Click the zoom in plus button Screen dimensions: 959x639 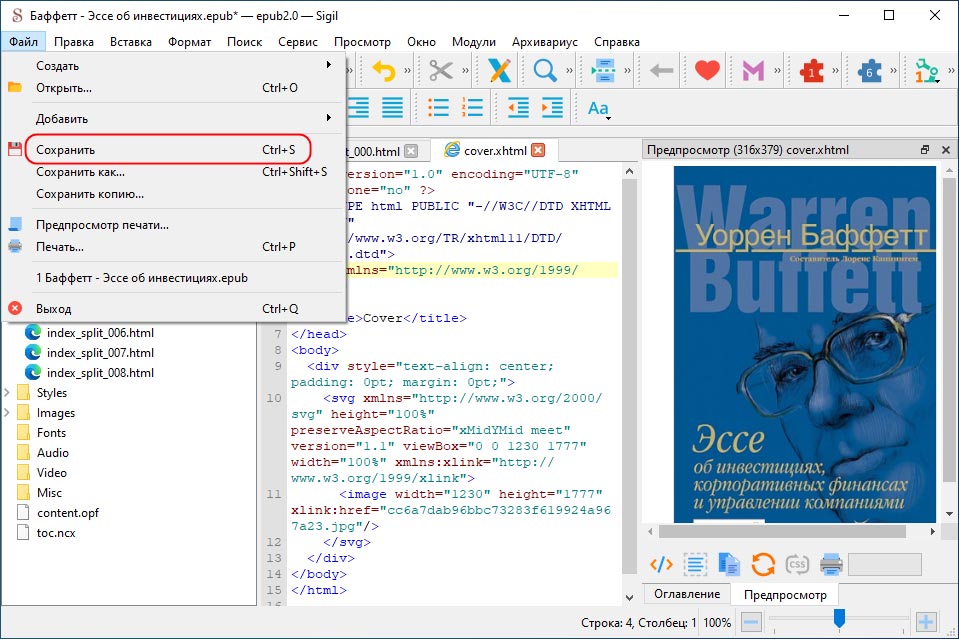coord(926,622)
